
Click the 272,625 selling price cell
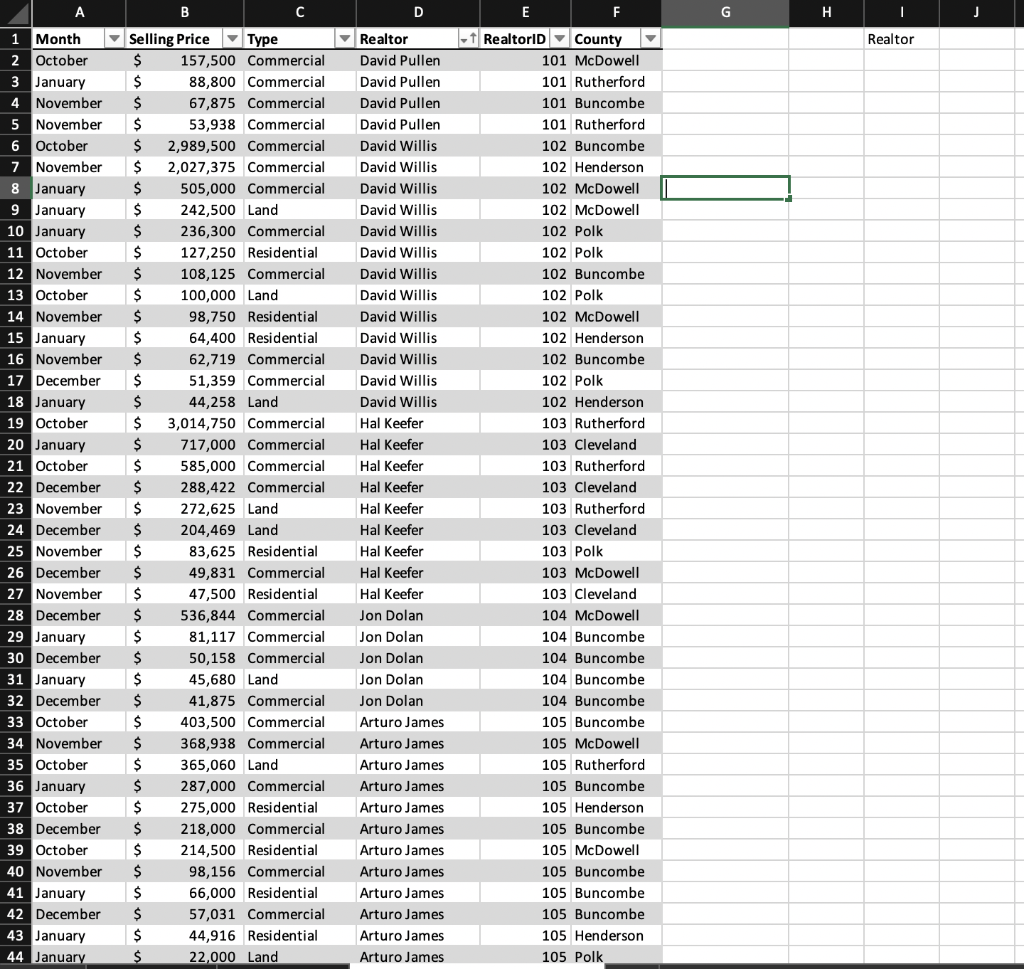(185, 509)
